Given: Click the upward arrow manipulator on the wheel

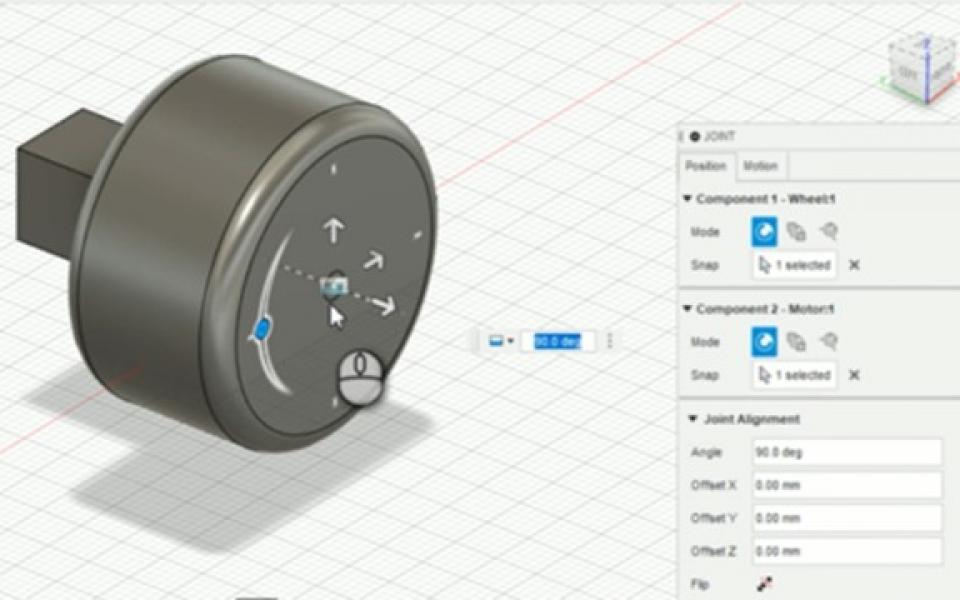Looking at the screenshot, I should tap(333, 231).
